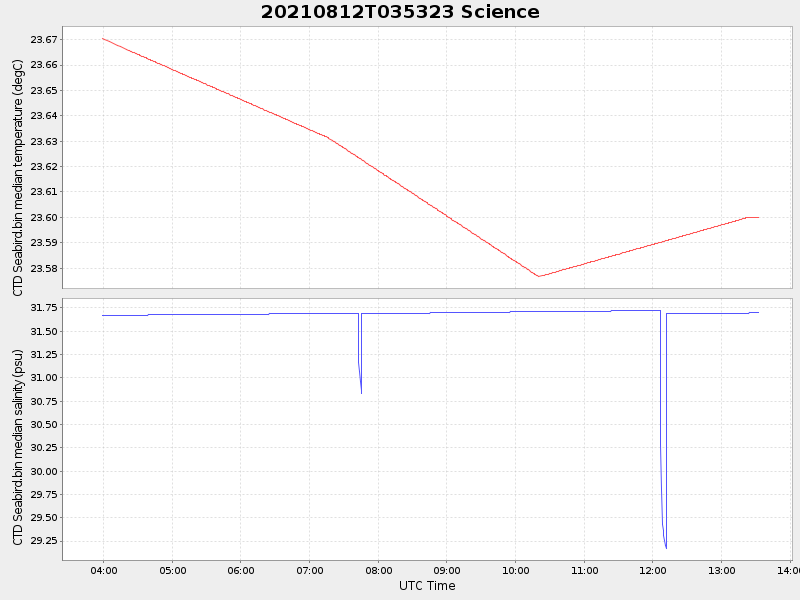Click the 31.25 salinity tick label
This screenshot has width=800, height=600.
click(x=44, y=355)
